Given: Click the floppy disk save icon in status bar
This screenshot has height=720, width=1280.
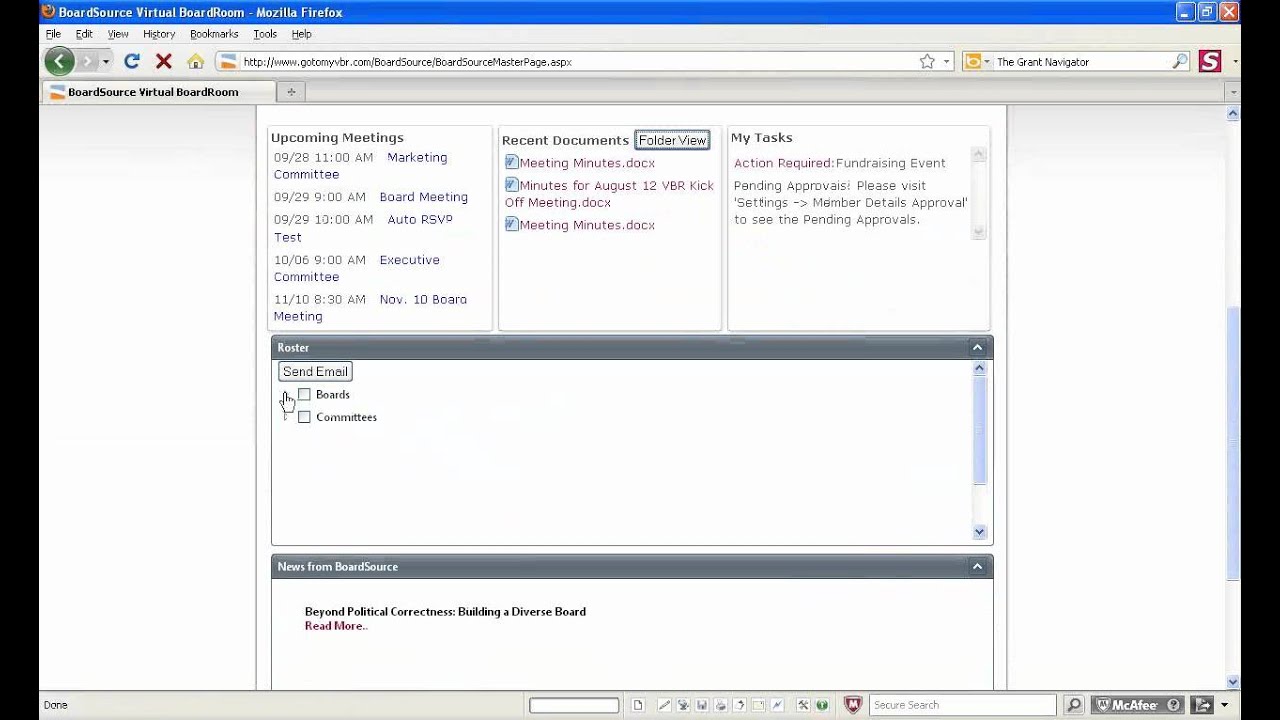Looking at the screenshot, I should [x=702, y=705].
